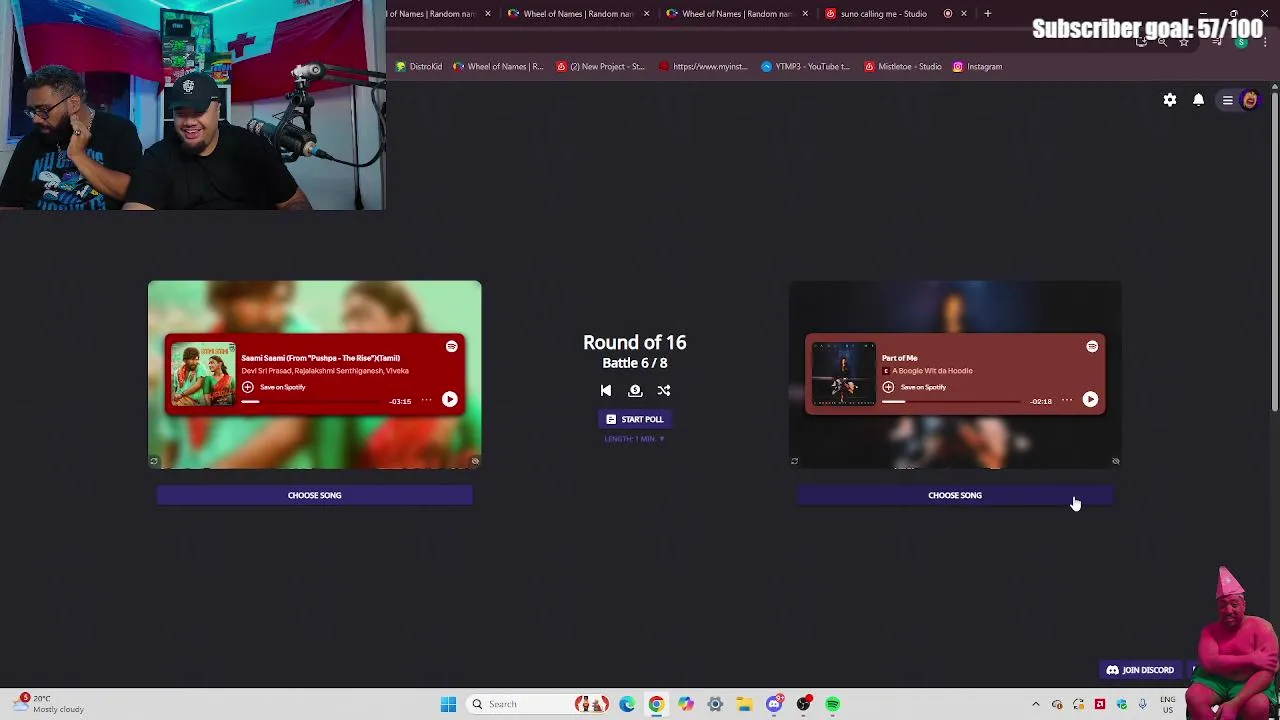The image size is (1280, 720).
Task: Click the Part of Me album cover thumbnail
Action: [843, 374]
